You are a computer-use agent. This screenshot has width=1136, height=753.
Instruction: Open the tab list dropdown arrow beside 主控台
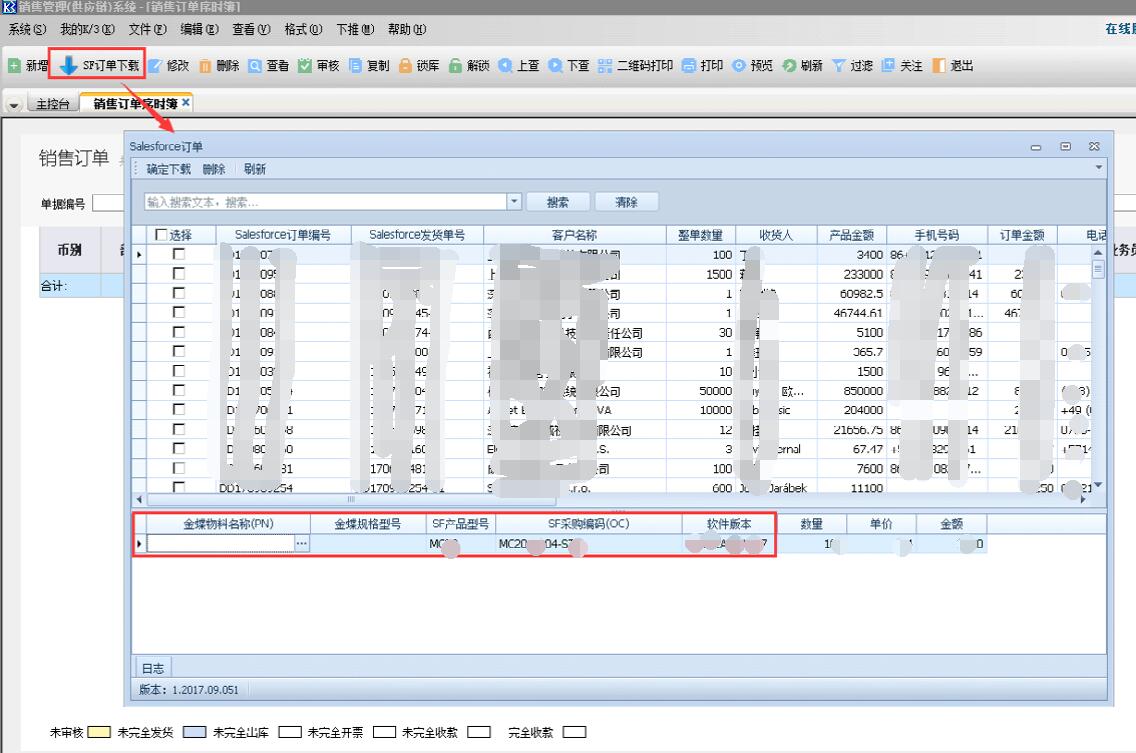pyautogui.click(x=14, y=105)
